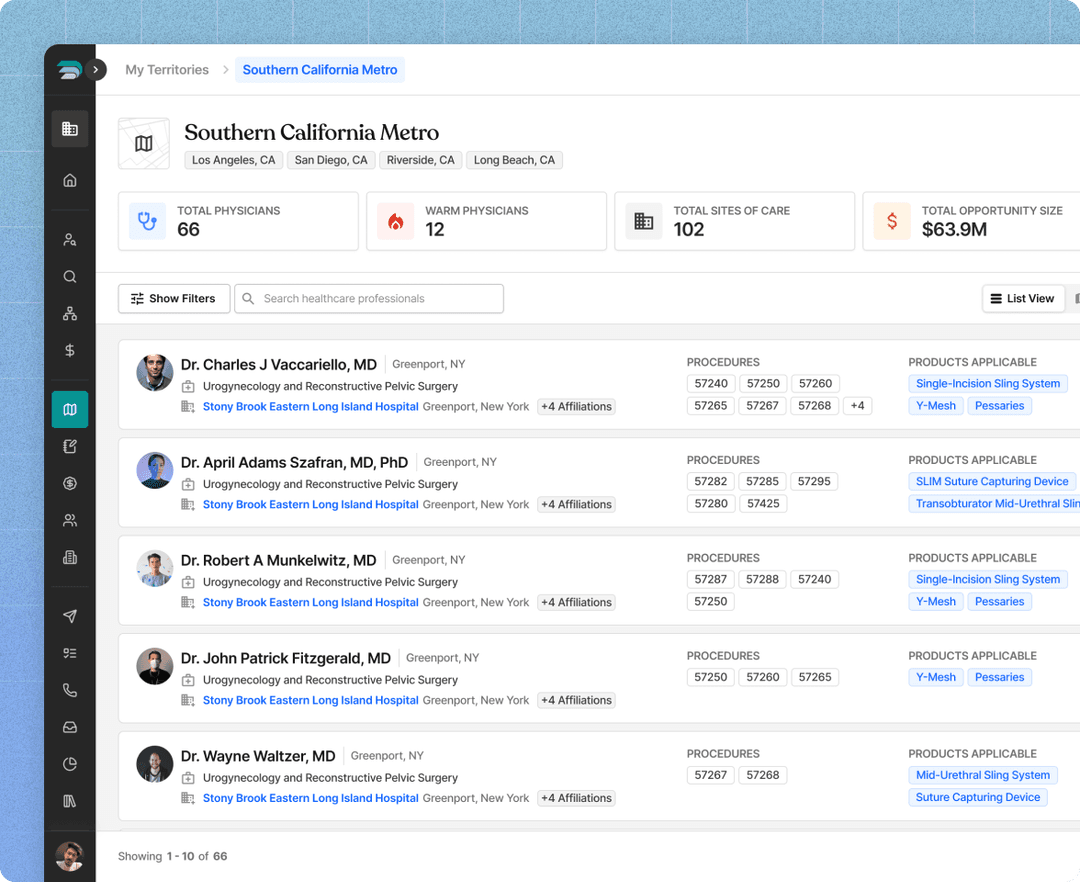Open the territories map icon in sidebar

click(70, 409)
